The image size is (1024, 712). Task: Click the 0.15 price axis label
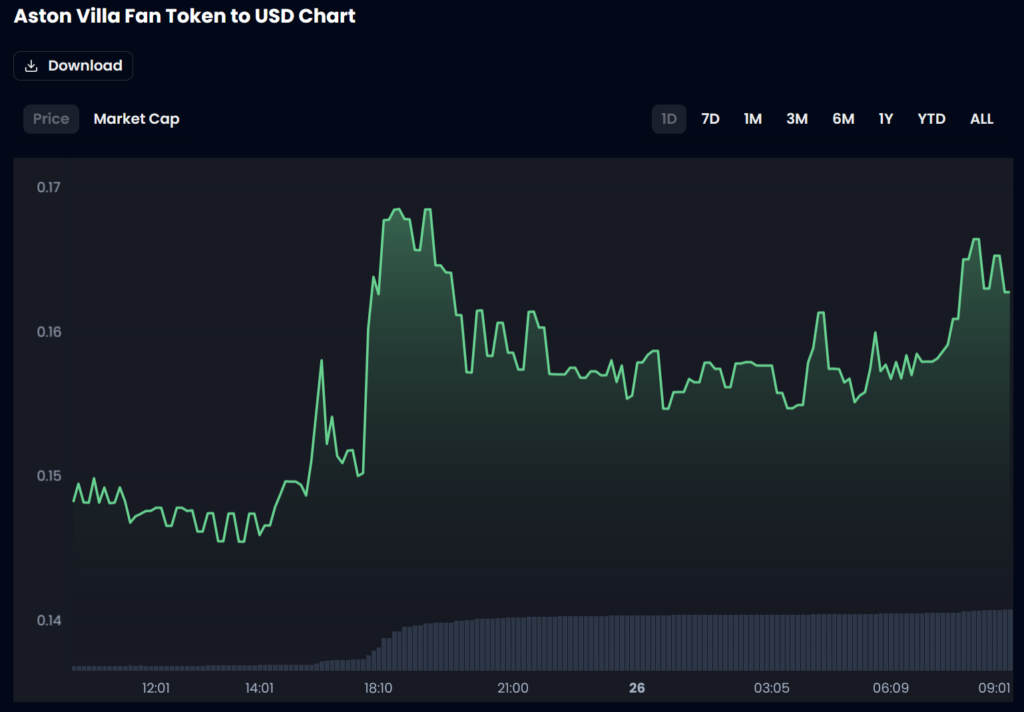[48, 476]
